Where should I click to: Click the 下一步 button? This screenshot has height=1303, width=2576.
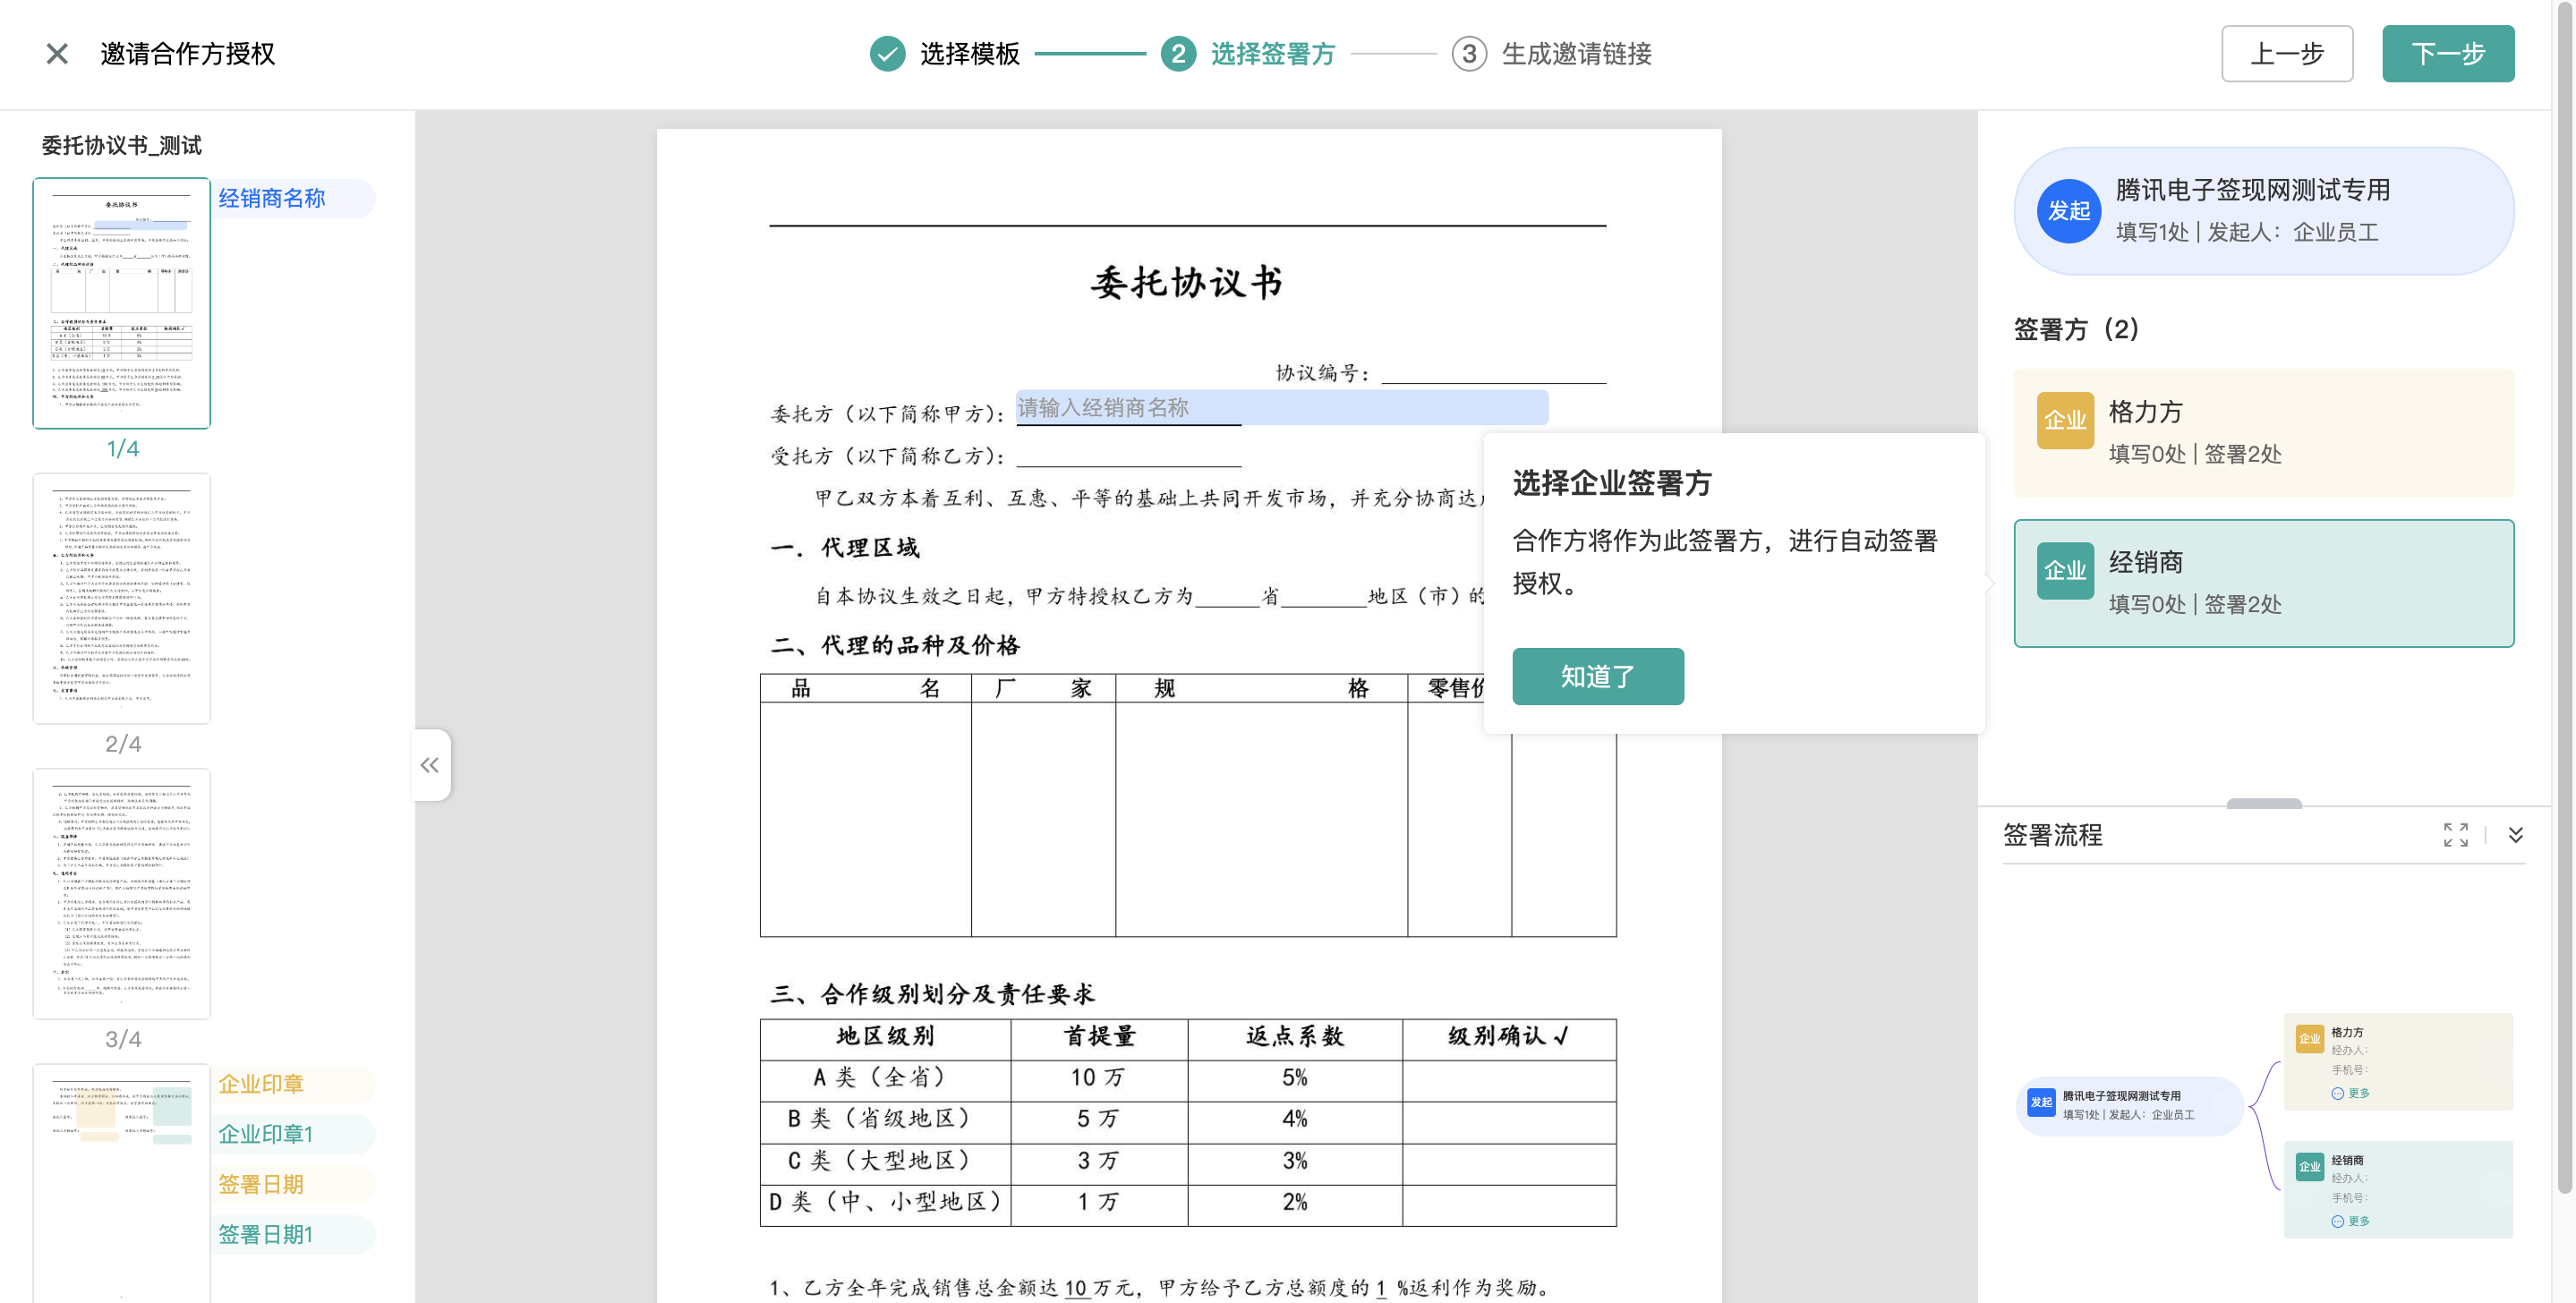tap(2447, 54)
